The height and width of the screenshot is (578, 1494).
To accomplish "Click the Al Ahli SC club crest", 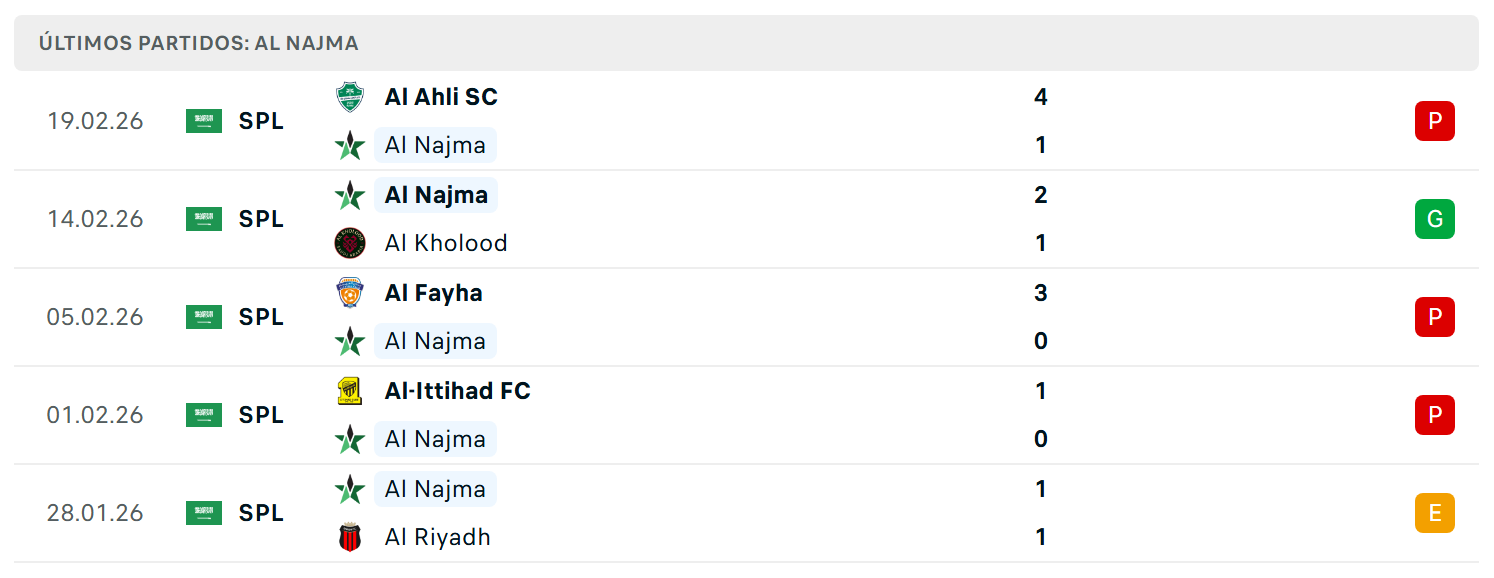I will (x=350, y=97).
